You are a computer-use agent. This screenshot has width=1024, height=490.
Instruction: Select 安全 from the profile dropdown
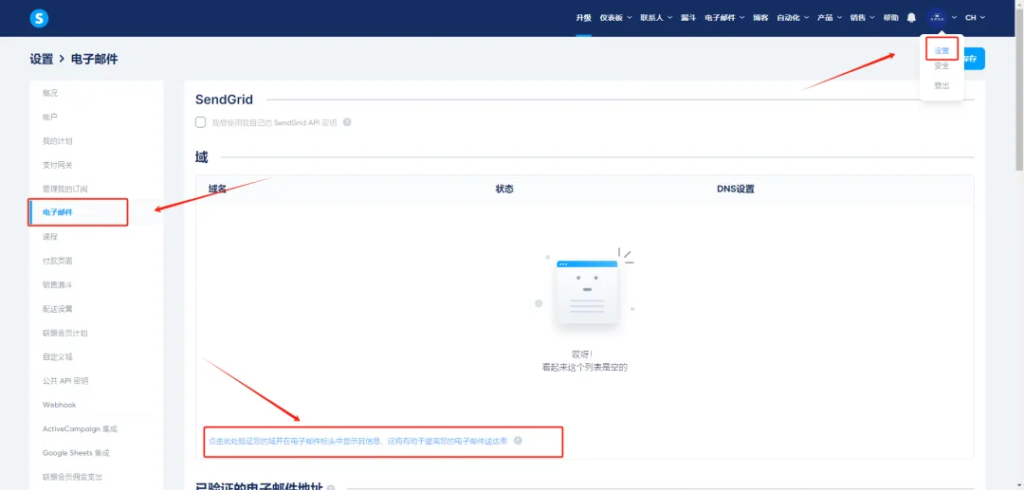click(942, 65)
